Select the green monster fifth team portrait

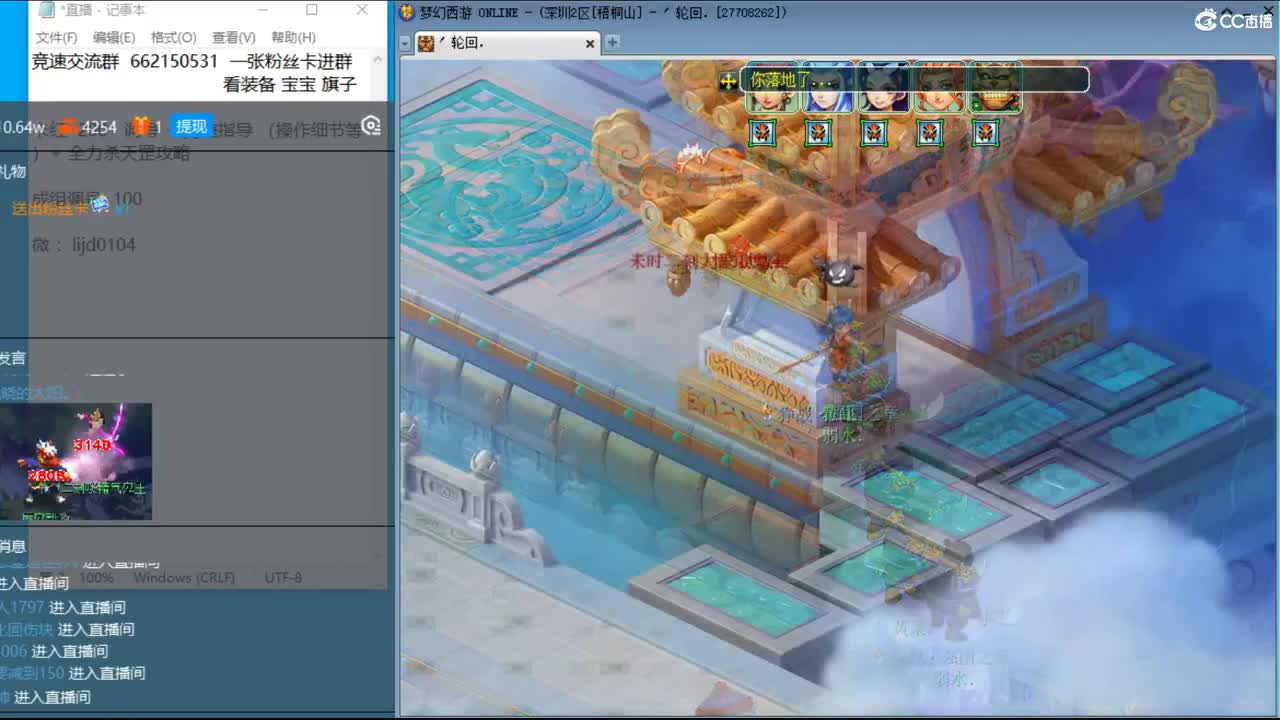[x=996, y=89]
